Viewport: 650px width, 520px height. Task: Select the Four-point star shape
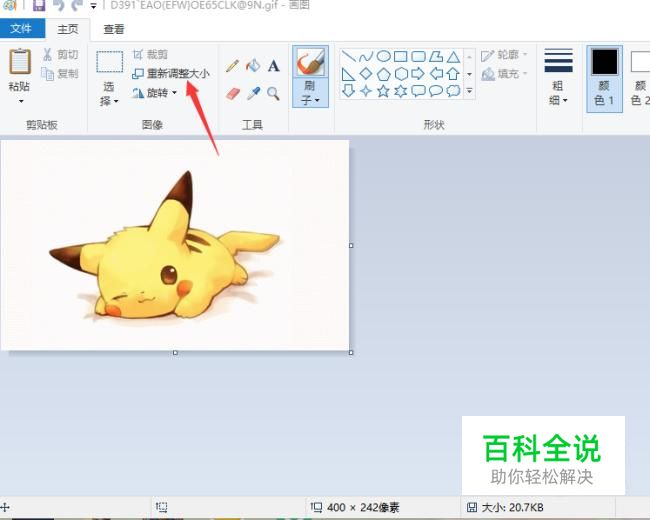point(366,91)
